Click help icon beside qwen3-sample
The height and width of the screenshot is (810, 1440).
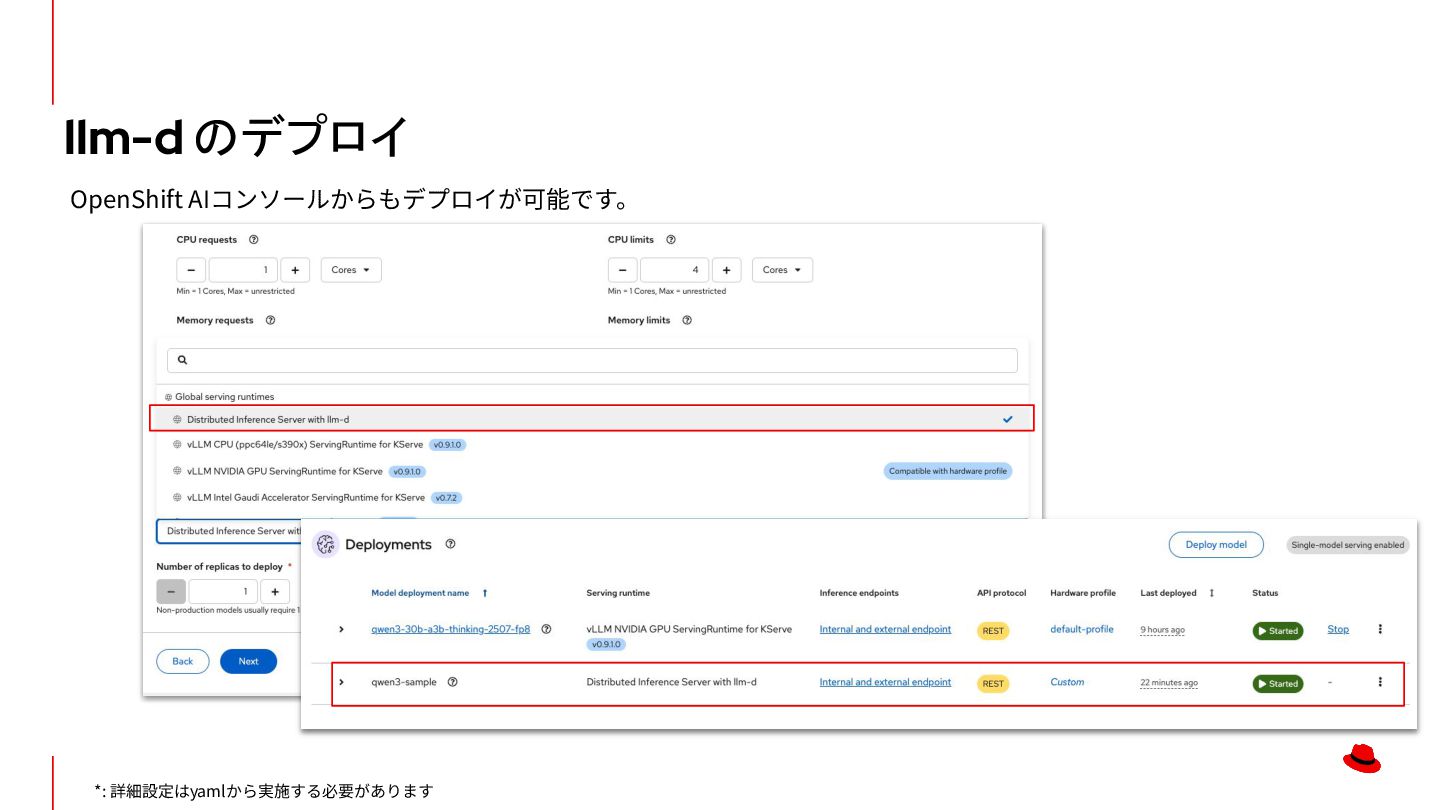tap(452, 682)
